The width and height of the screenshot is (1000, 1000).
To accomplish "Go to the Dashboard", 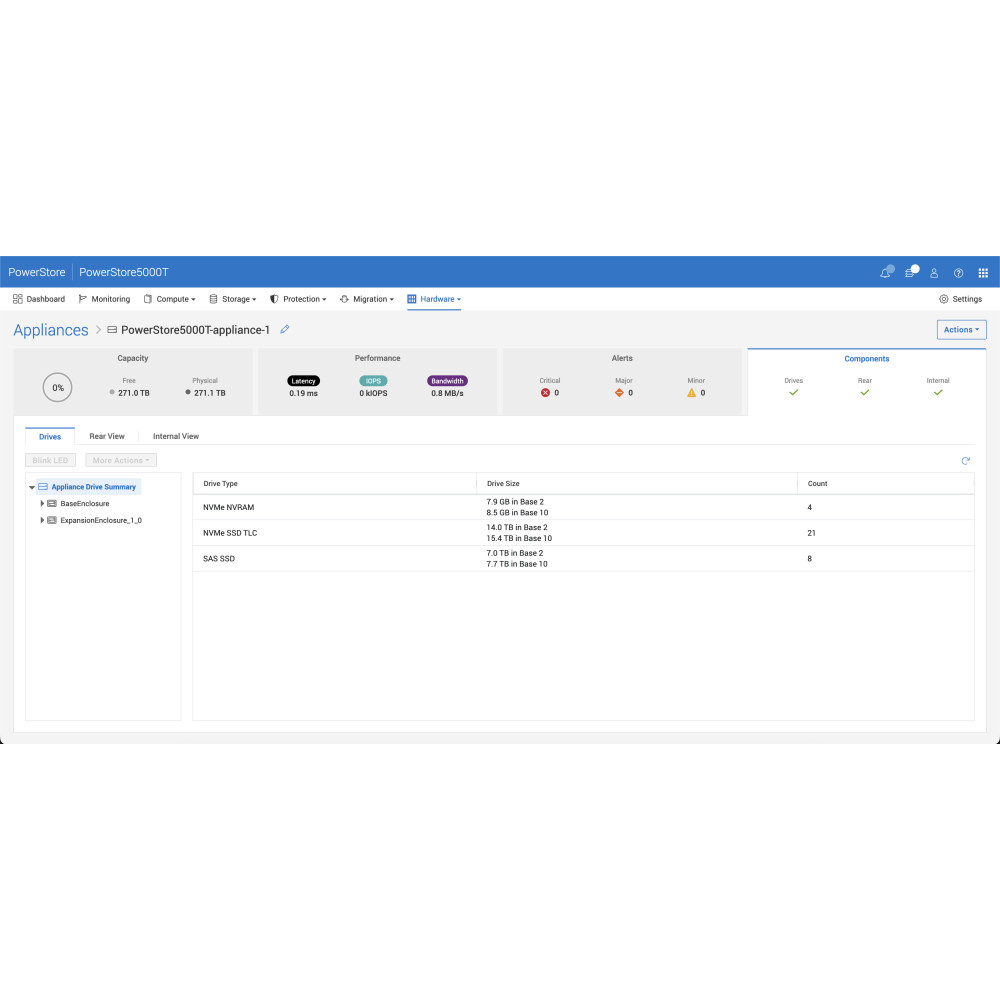I will (x=39, y=299).
